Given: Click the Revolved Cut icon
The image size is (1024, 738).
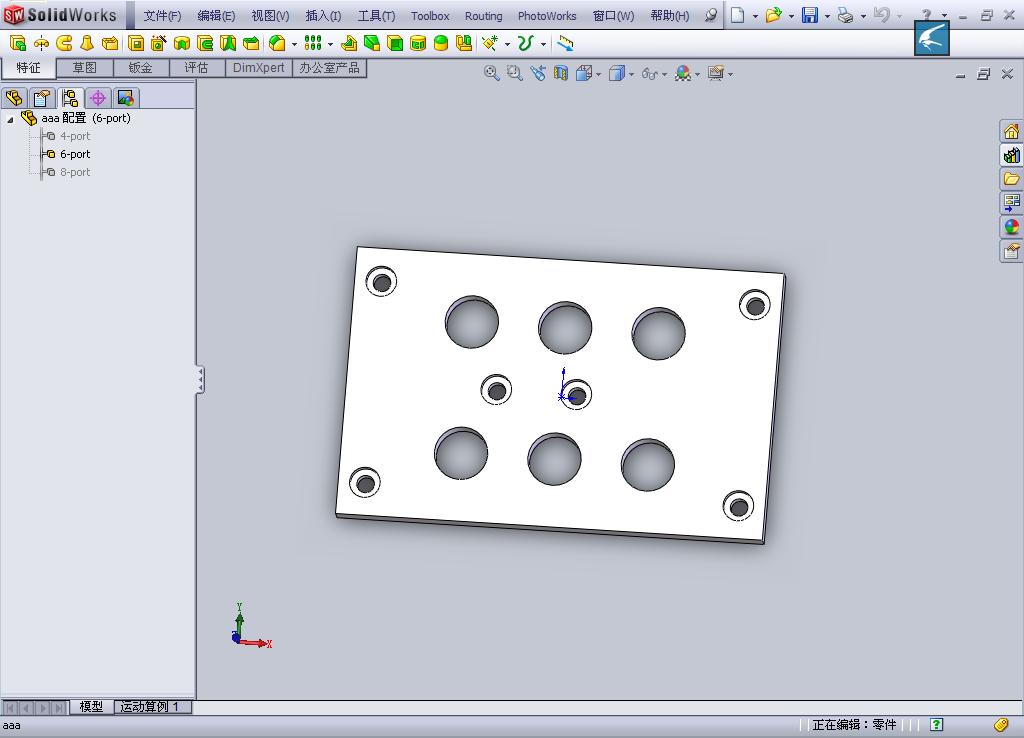Looking at the screenshot, I should (182, 44).
